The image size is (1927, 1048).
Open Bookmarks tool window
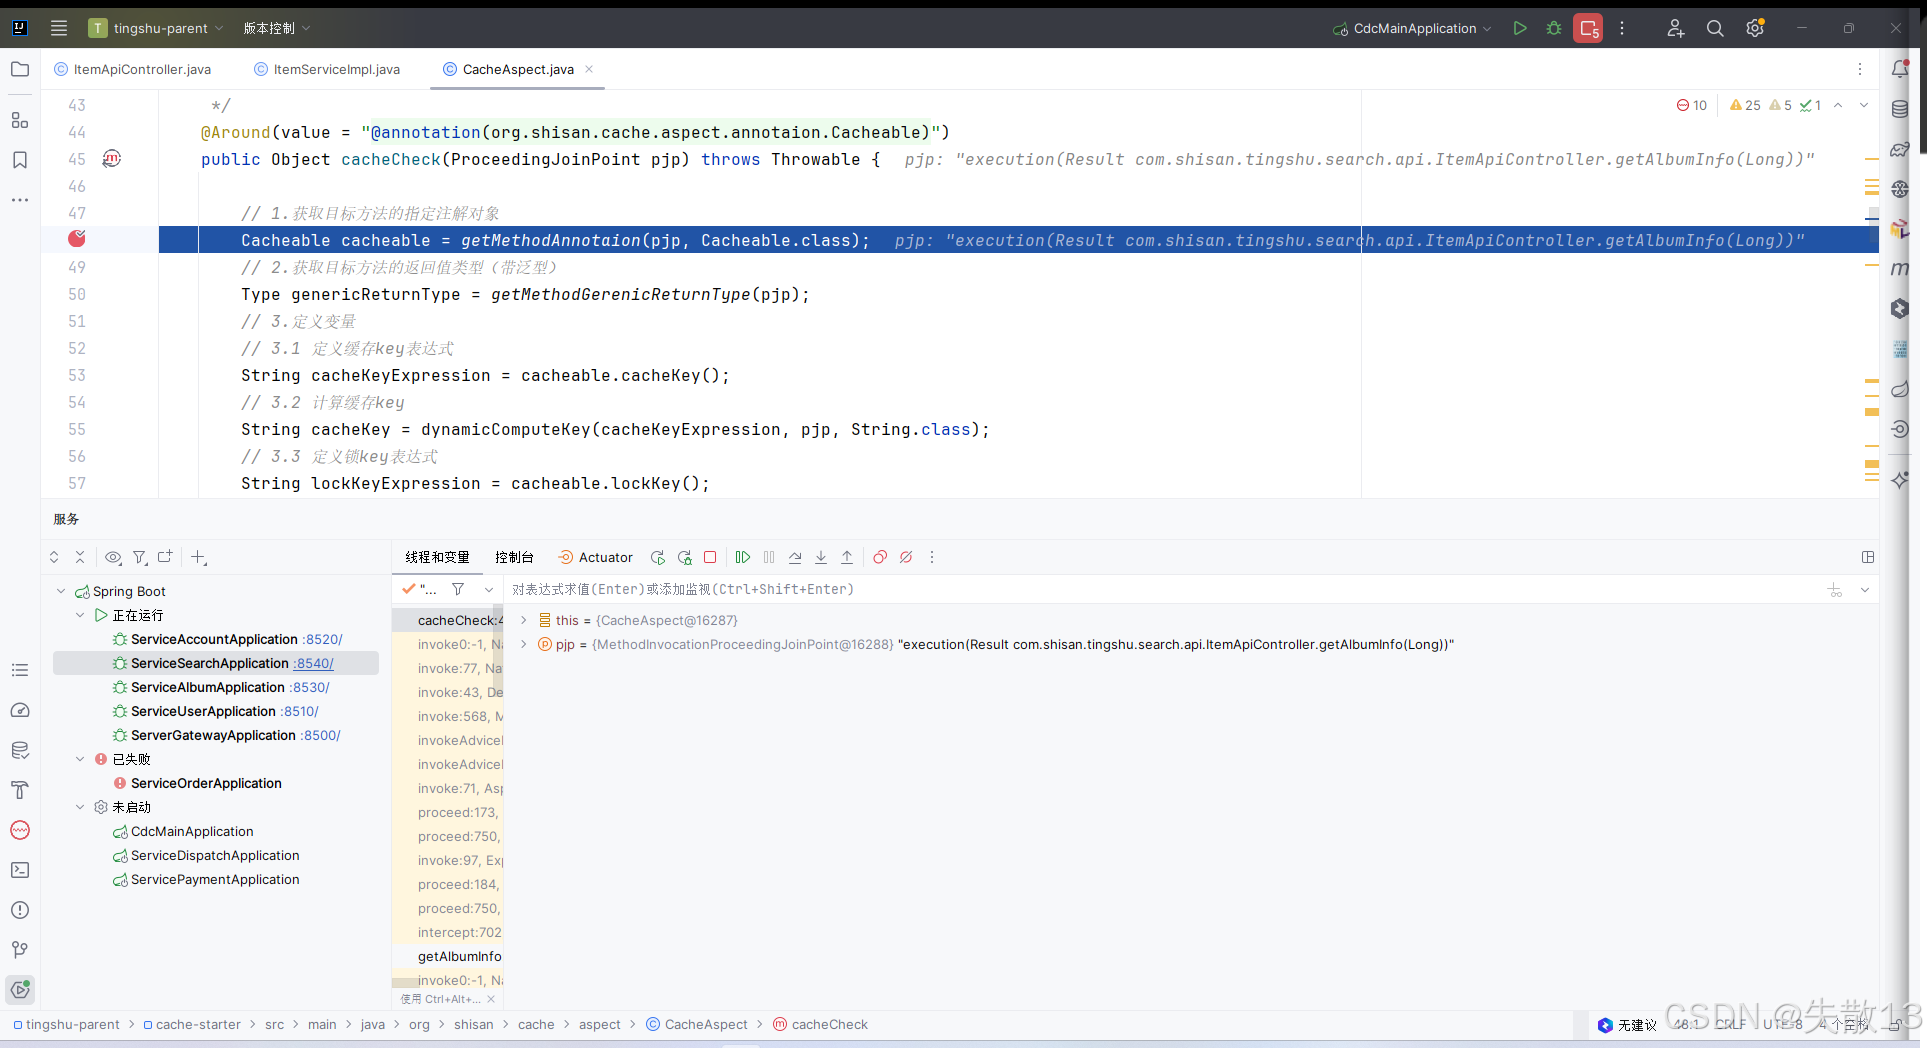pos(20,160)
